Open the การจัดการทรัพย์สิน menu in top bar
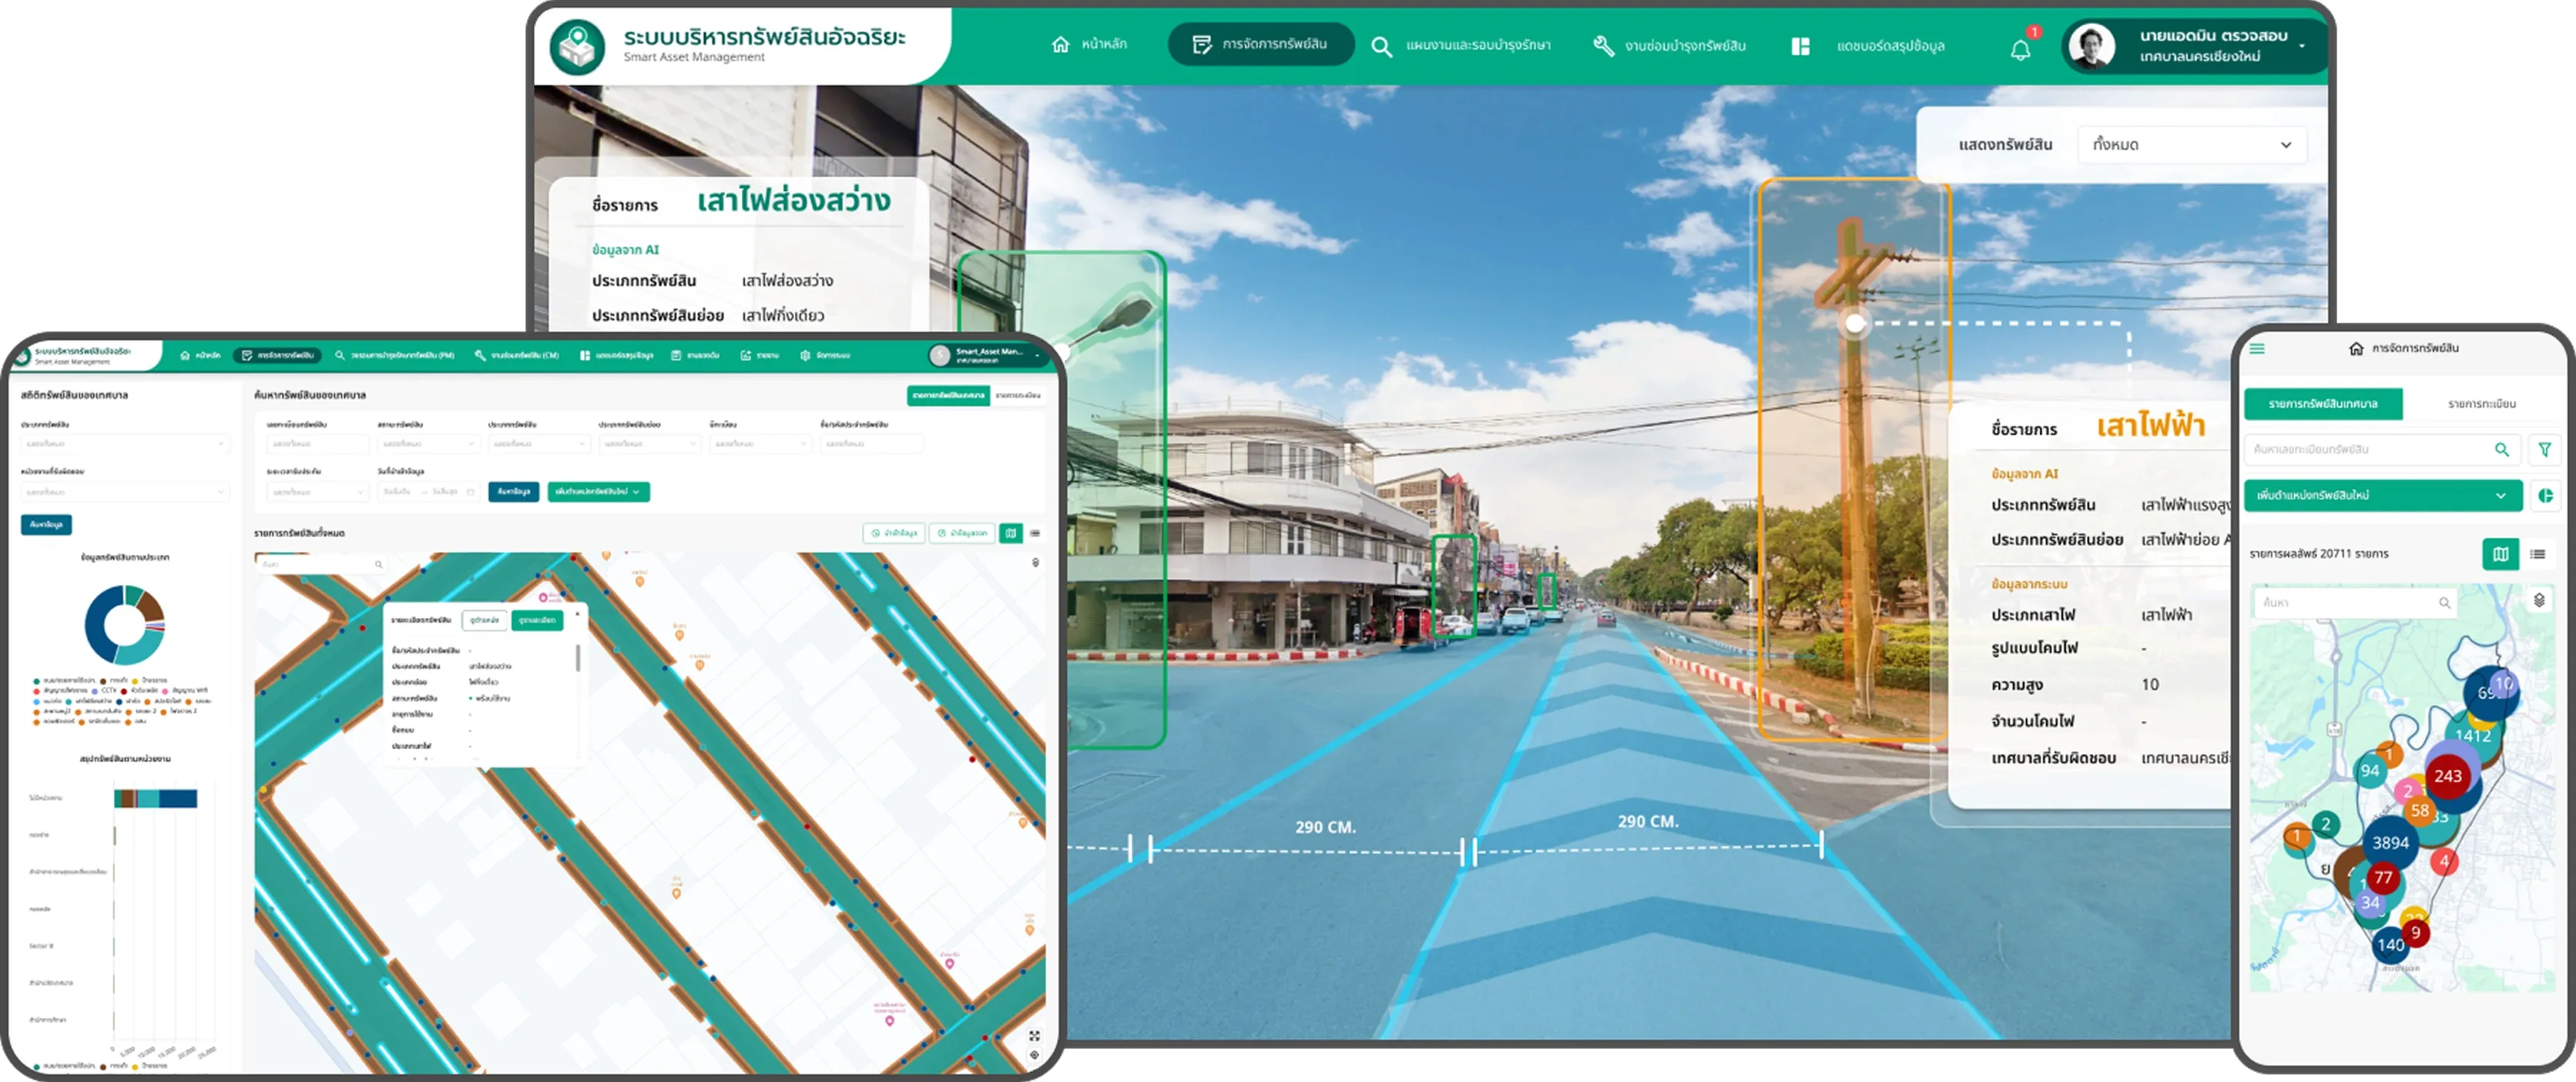The height and width of the screenshot is (1082, 2576). (x=1260, y=44)
